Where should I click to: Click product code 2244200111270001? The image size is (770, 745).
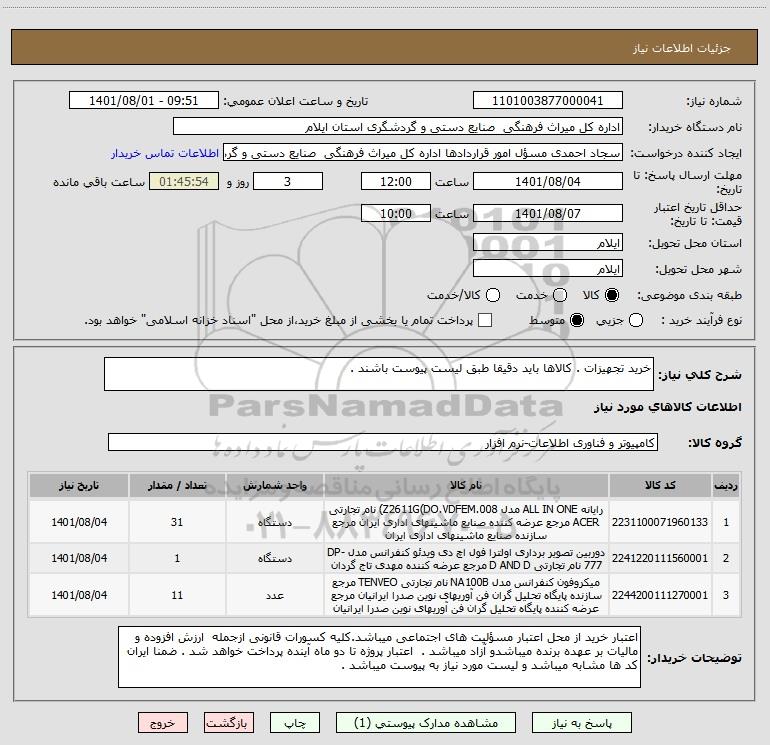click(660, 595)
